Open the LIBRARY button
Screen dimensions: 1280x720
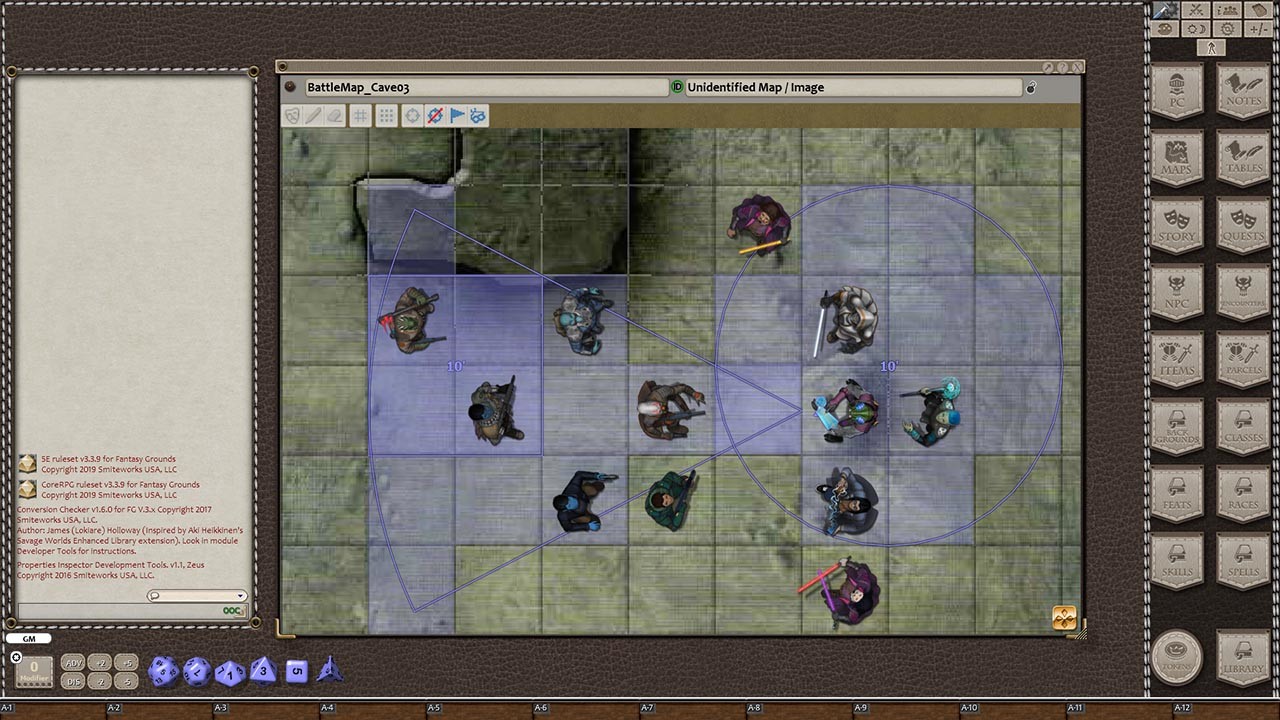click(x=1243, y=657)
